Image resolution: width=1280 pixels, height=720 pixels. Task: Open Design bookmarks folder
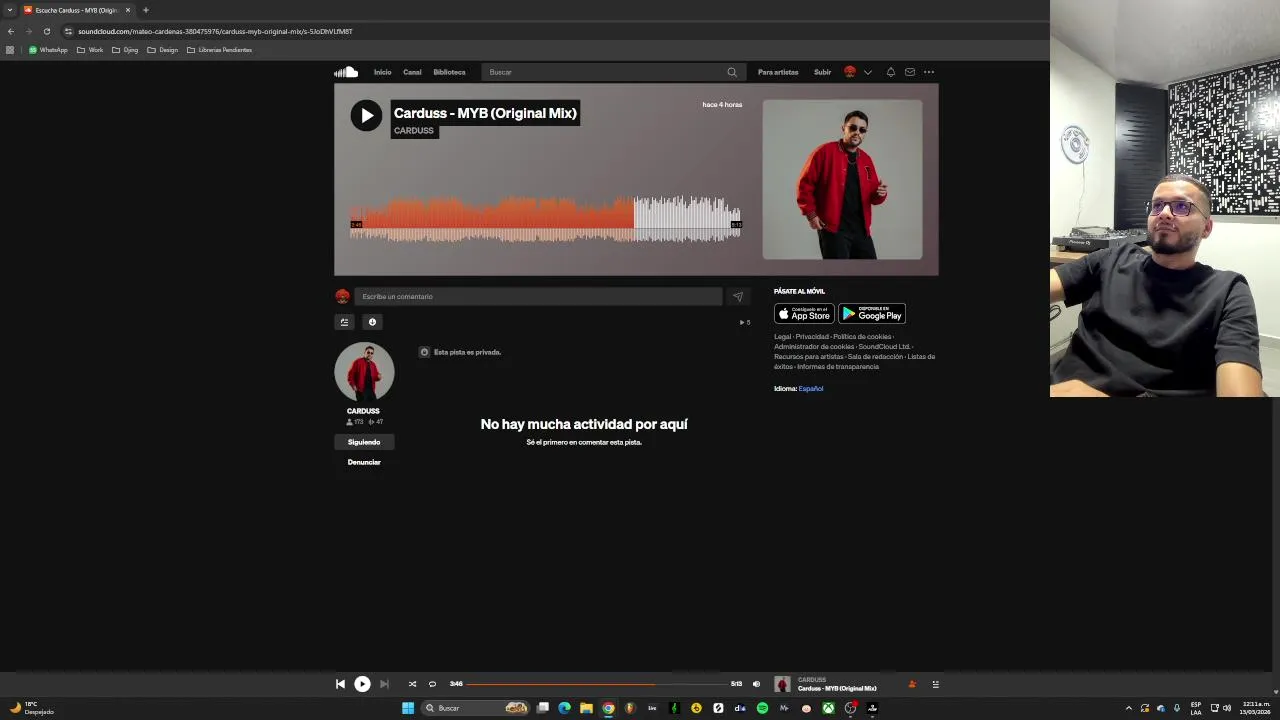(162, 50)
